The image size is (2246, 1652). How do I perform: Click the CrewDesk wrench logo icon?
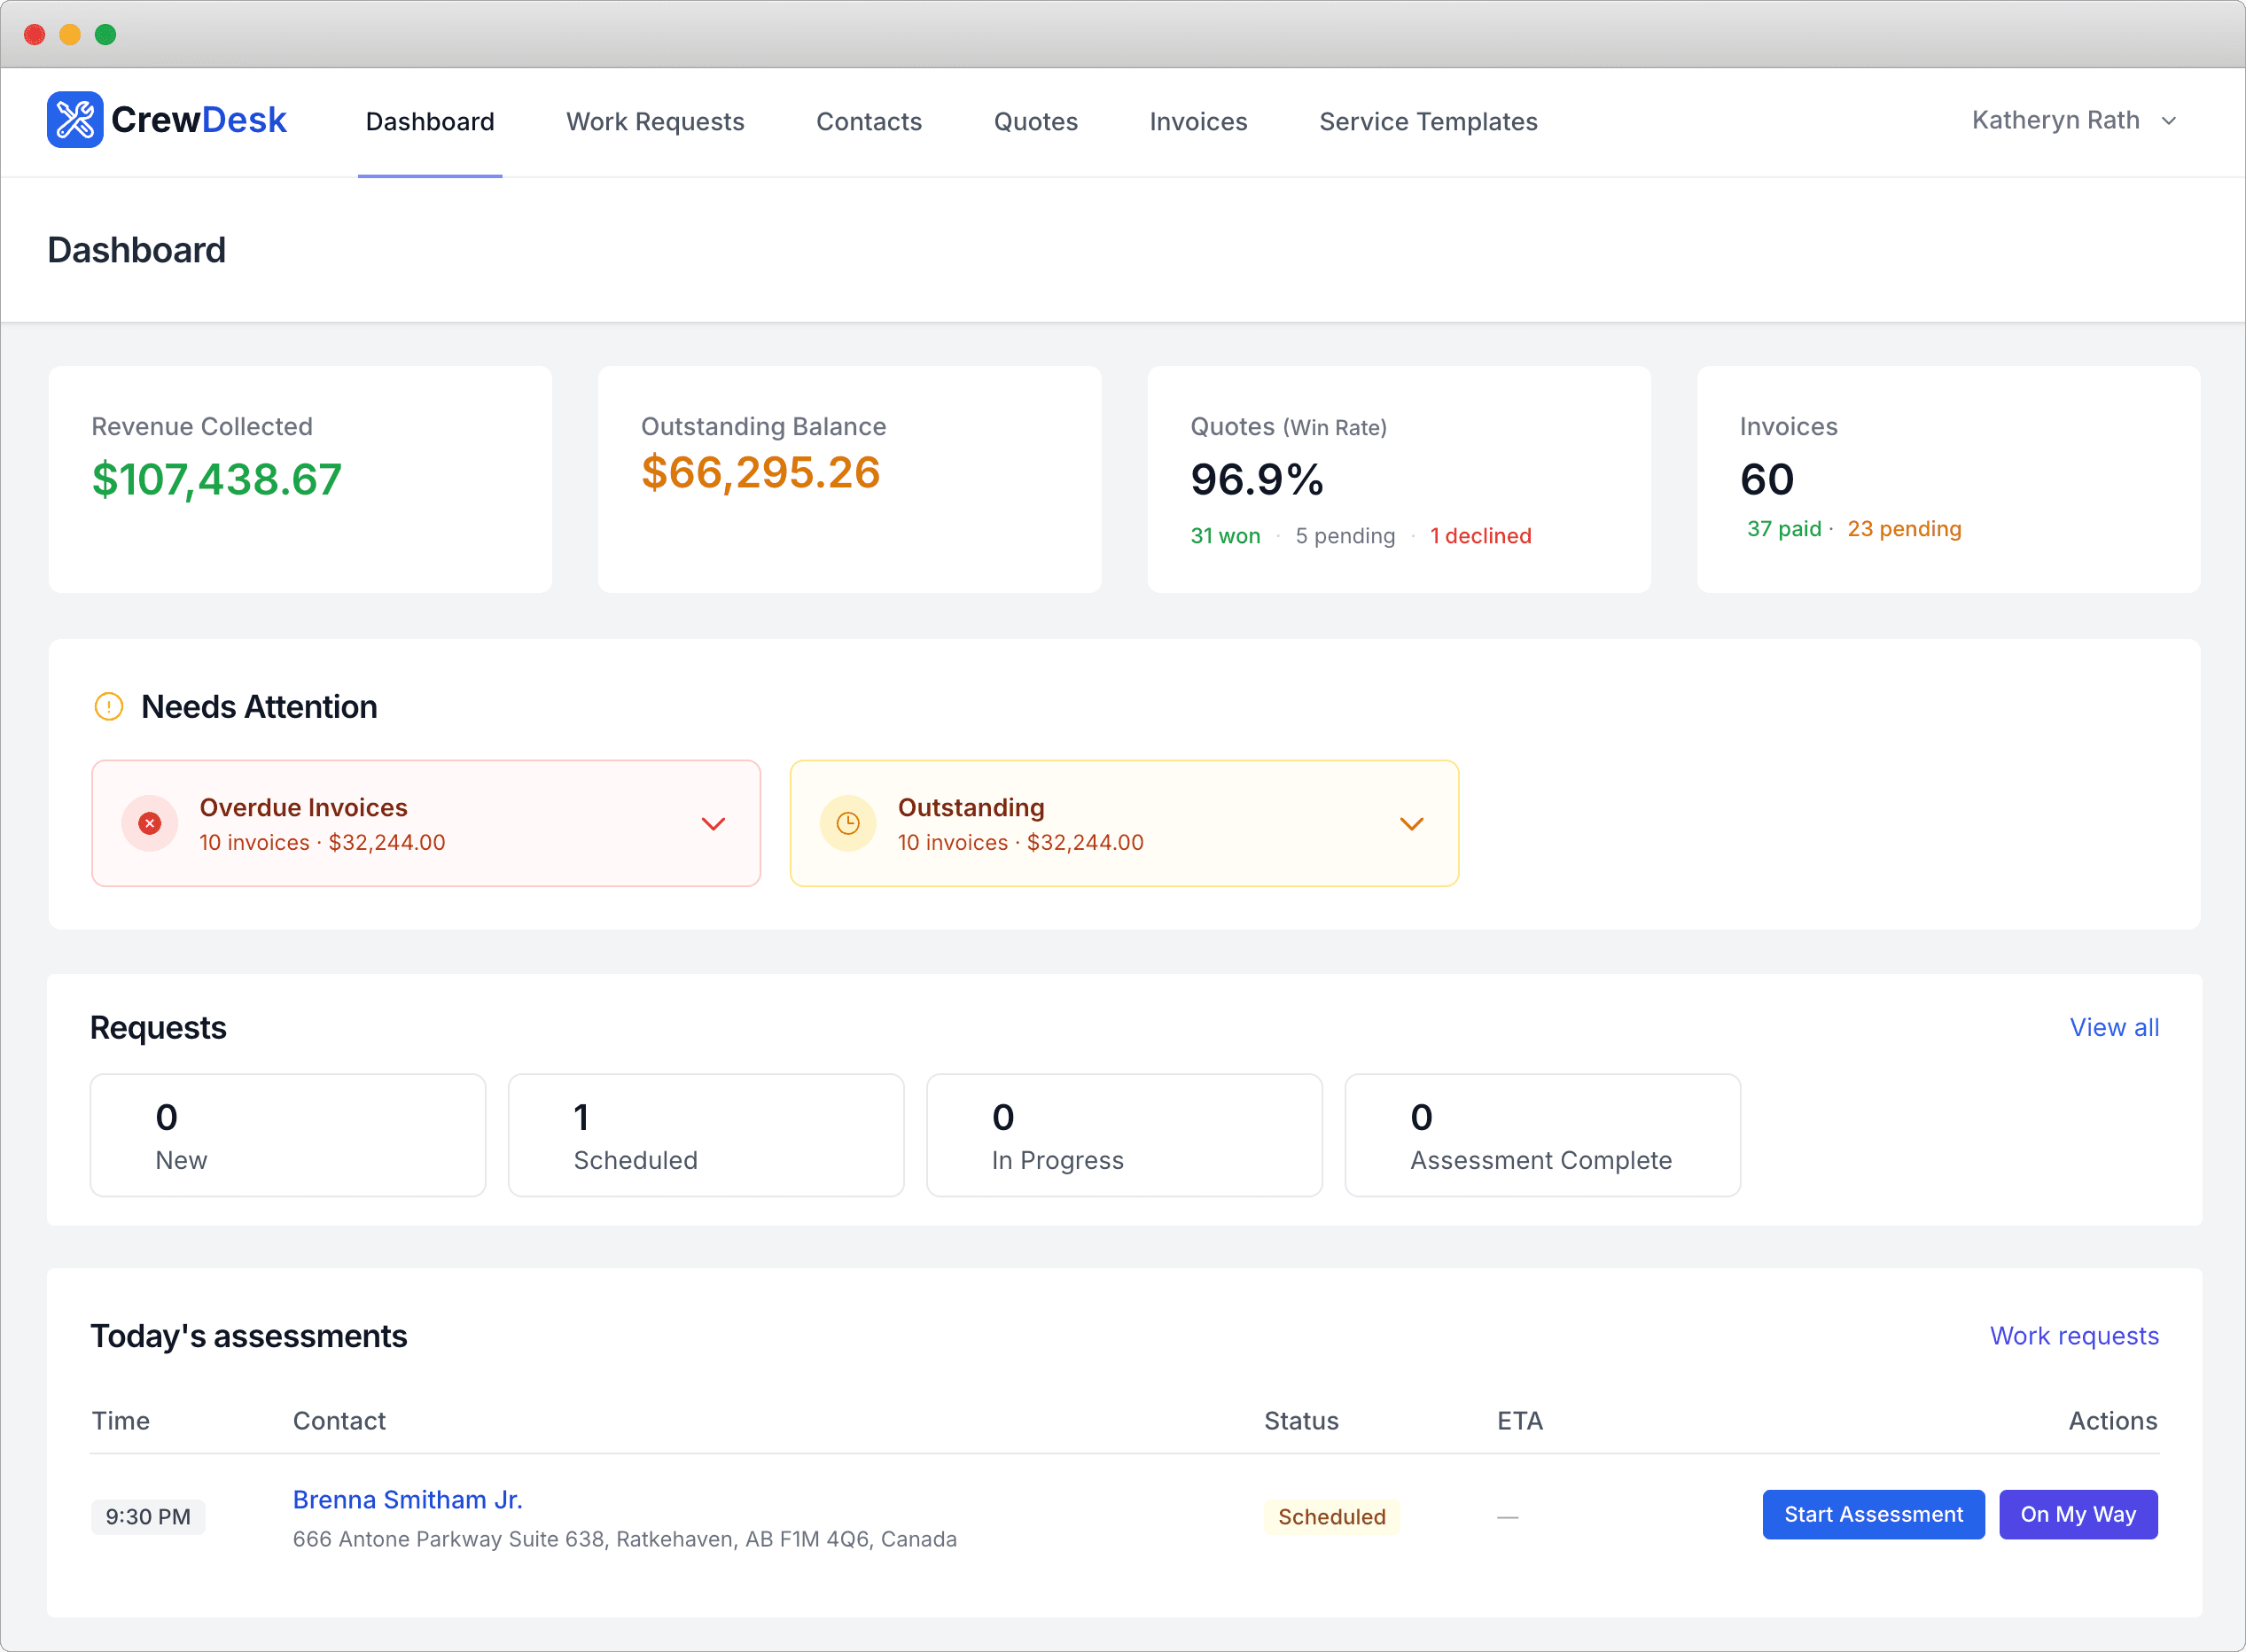[75, 119]
